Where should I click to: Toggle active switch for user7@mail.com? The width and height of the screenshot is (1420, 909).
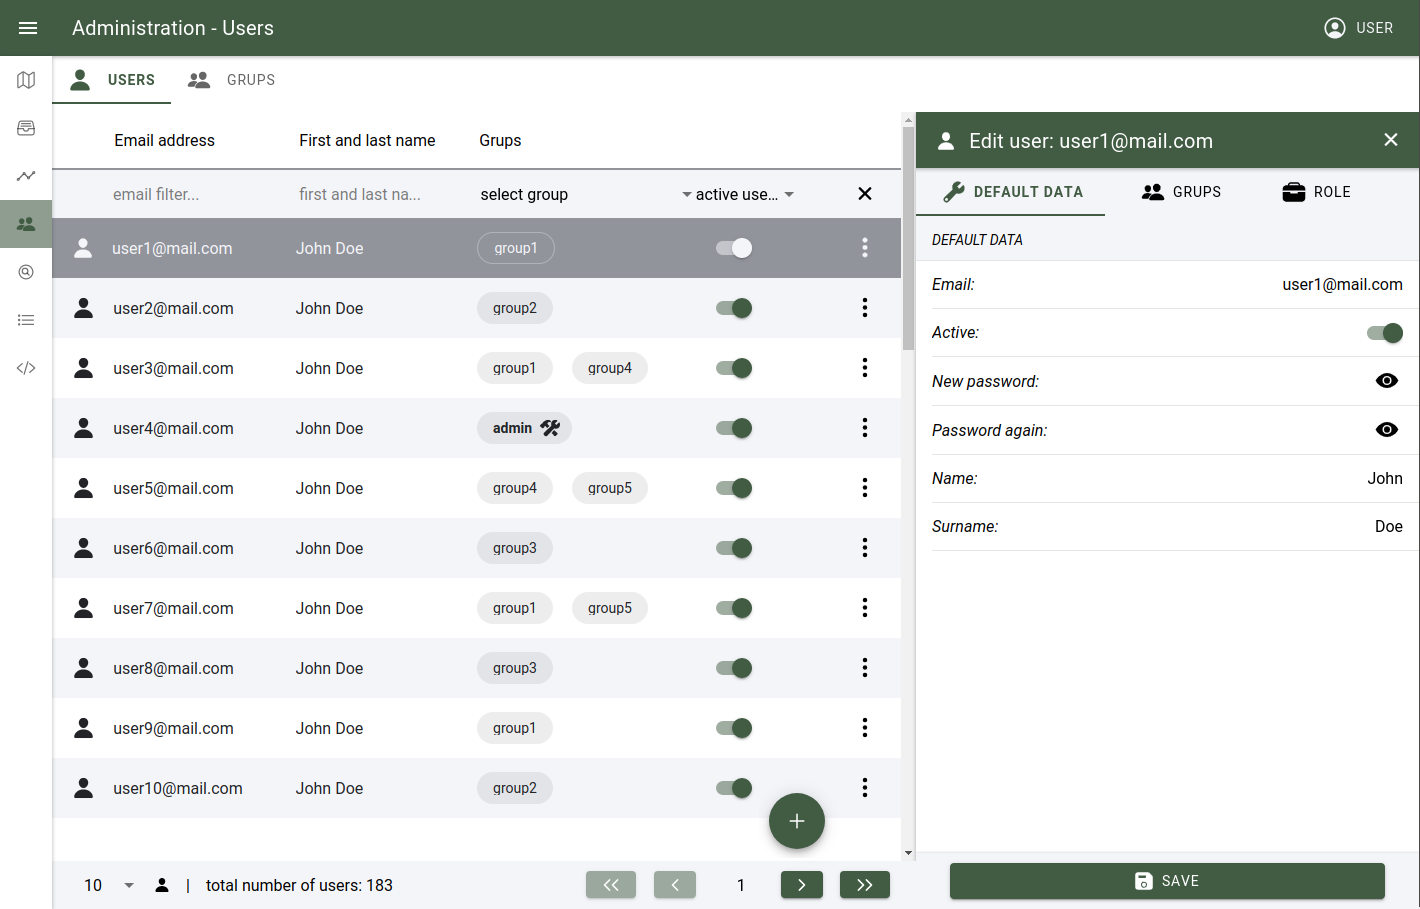[x=734, y=608]
